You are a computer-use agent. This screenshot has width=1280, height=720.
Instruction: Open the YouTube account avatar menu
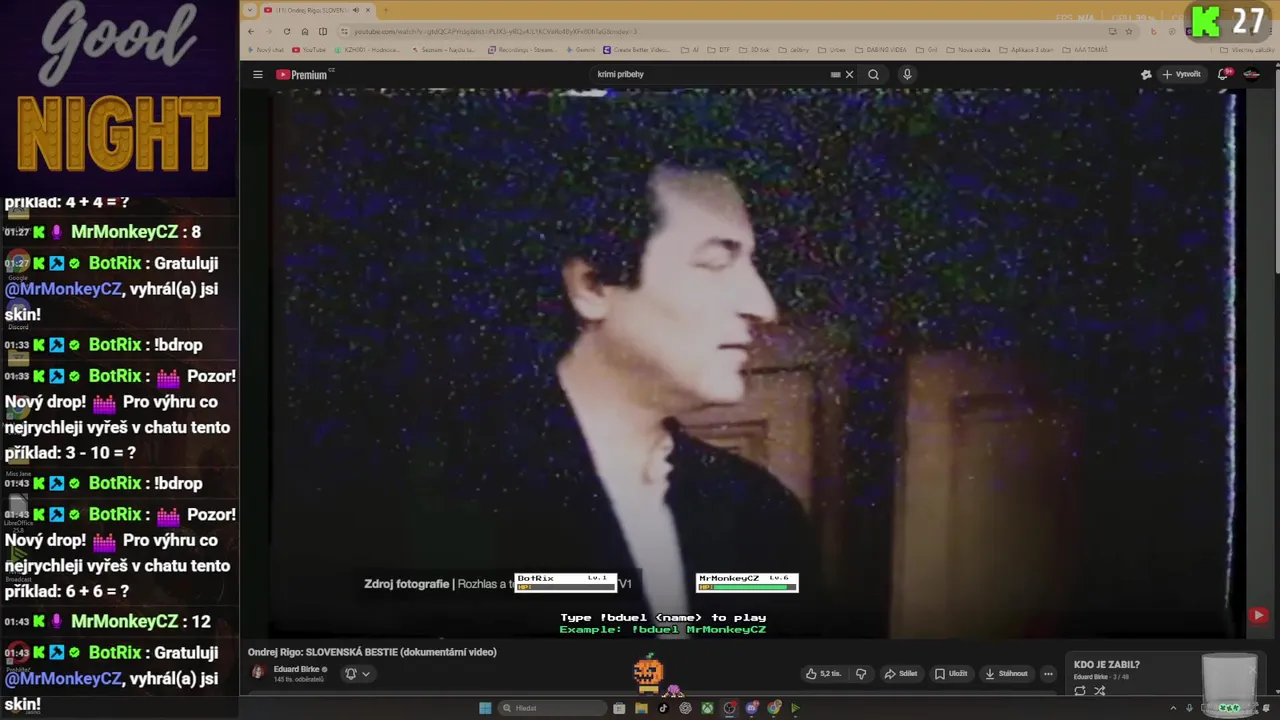[1251, 74]
